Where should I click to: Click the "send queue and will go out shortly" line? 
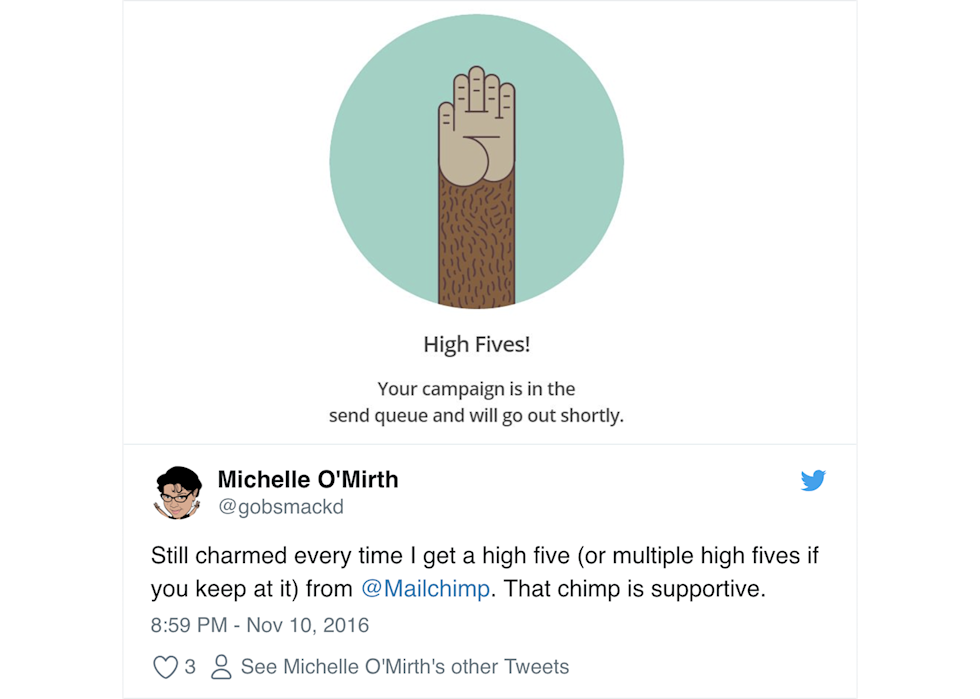point(476,415)
